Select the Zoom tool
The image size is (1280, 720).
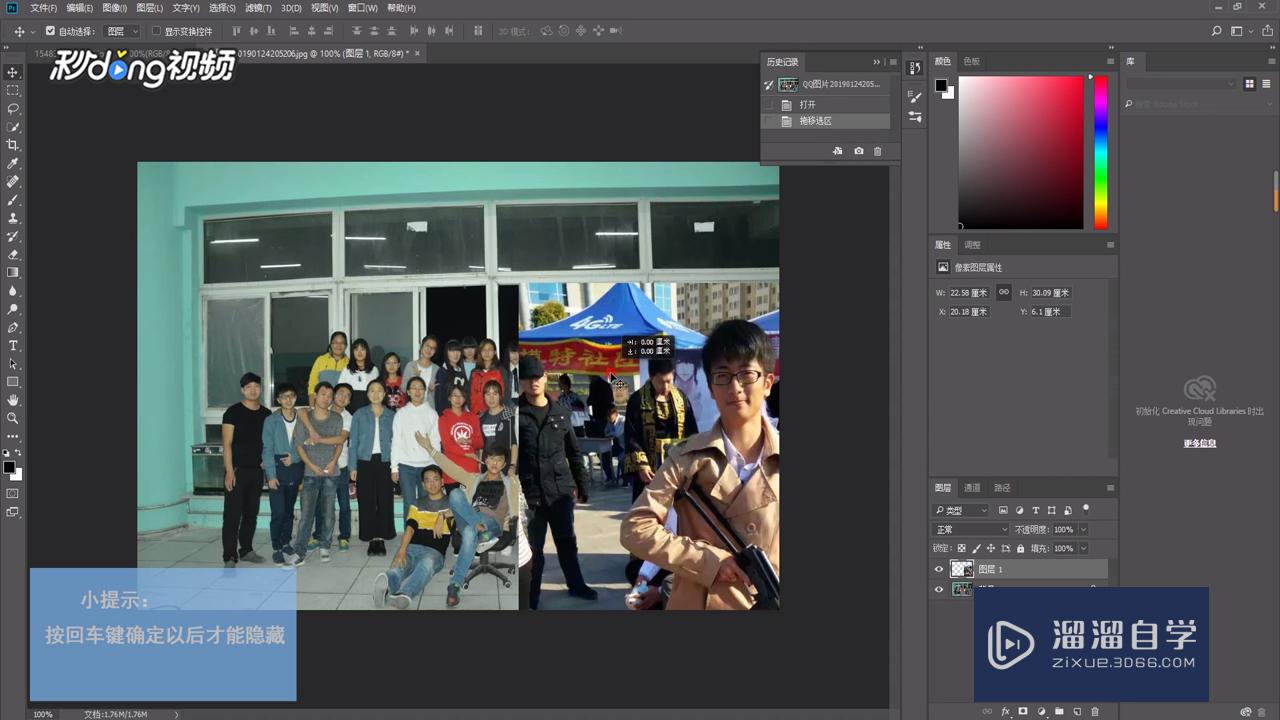pos(13,418)
